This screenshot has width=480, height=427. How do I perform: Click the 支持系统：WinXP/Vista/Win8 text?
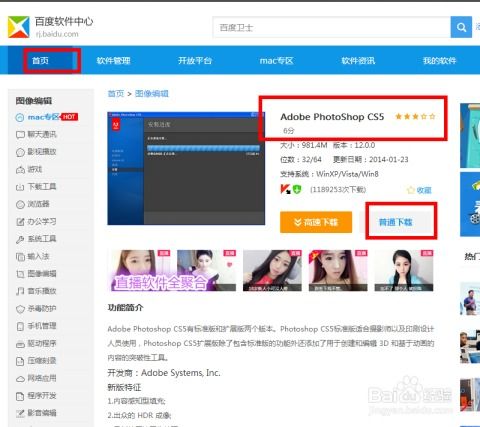pos(329,174)
